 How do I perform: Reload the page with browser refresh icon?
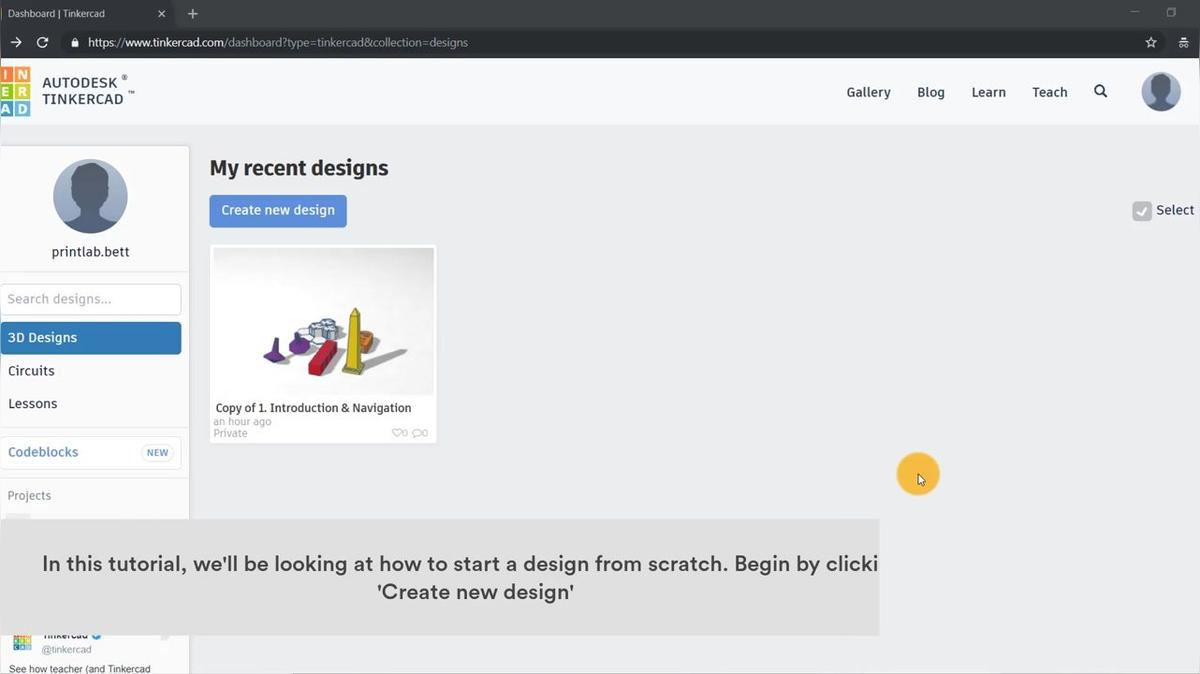tap(42, 43)
